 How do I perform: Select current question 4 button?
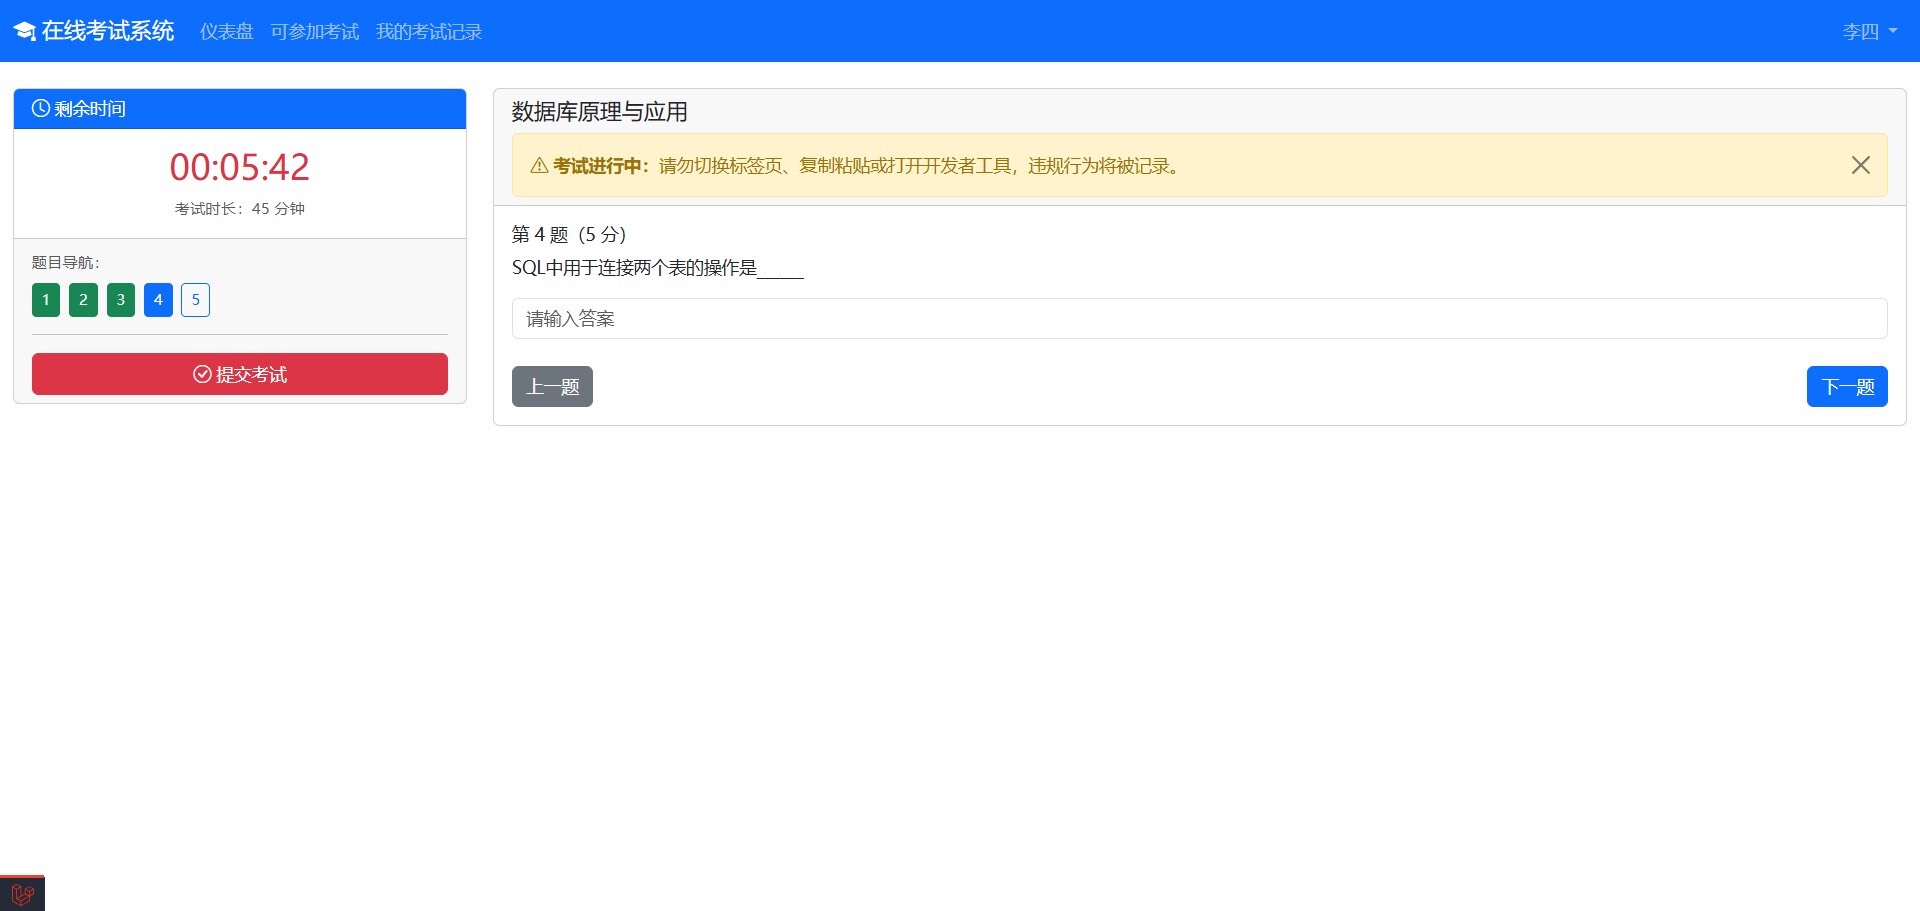[158, 300]
